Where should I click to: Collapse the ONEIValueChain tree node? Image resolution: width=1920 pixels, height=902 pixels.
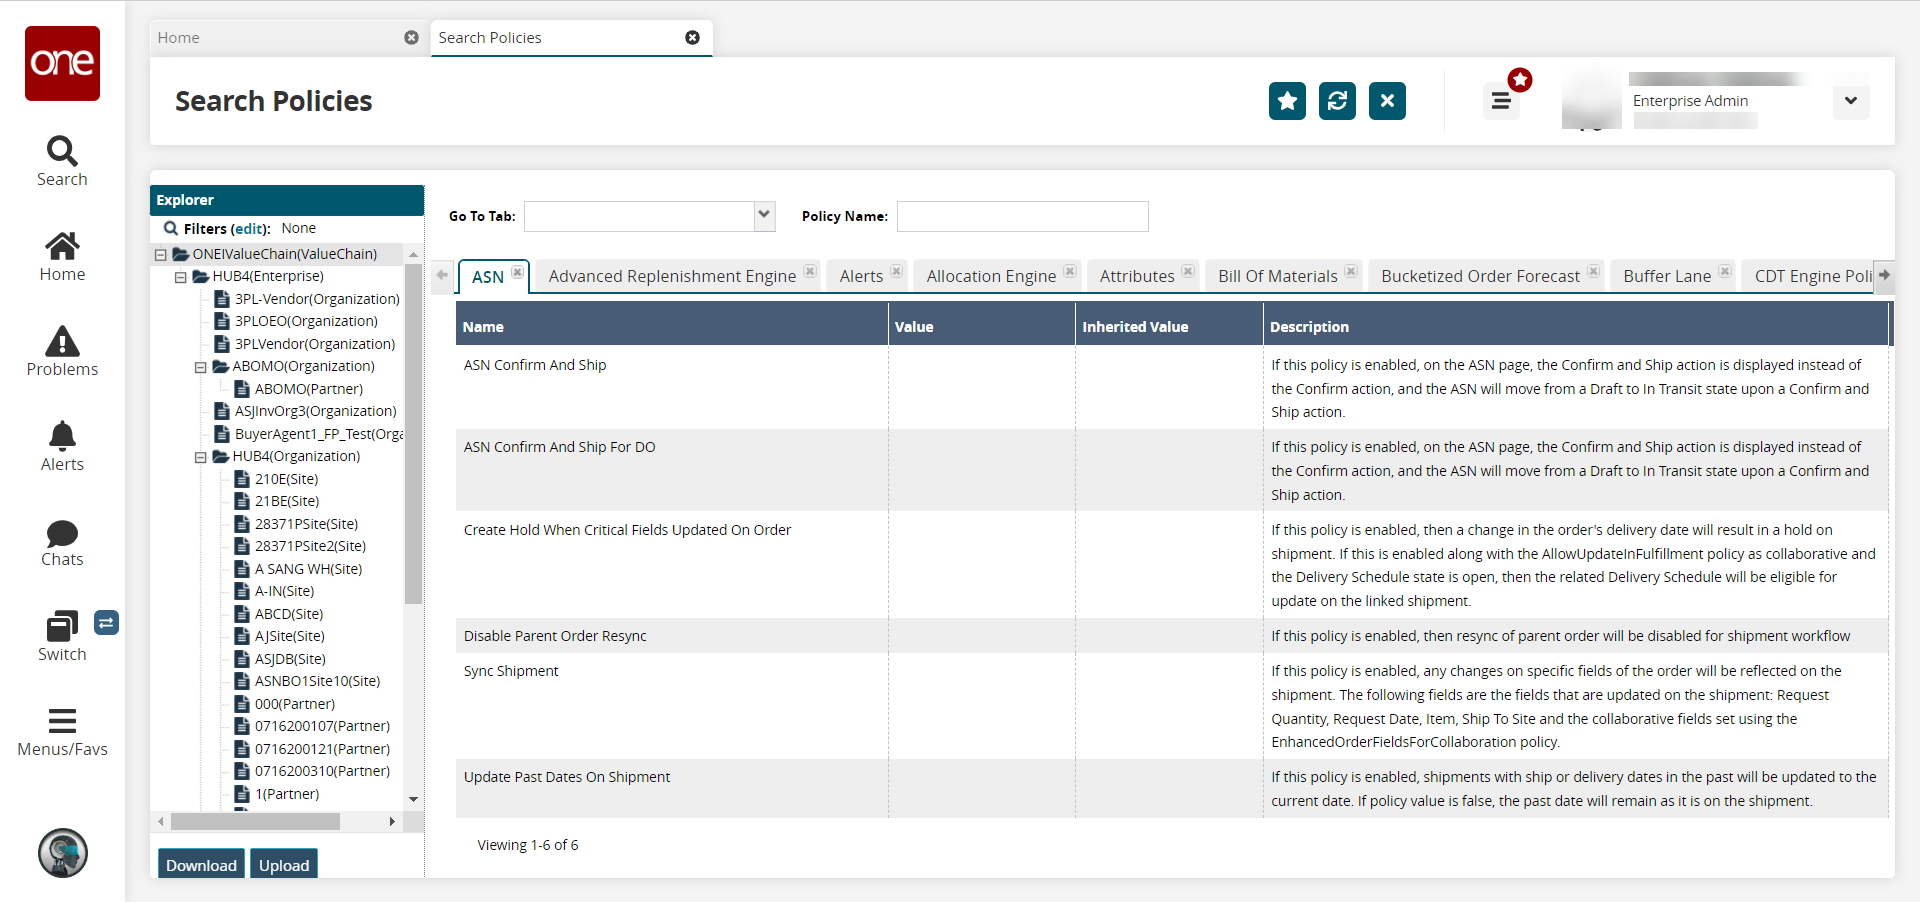(x=161, y=255)
